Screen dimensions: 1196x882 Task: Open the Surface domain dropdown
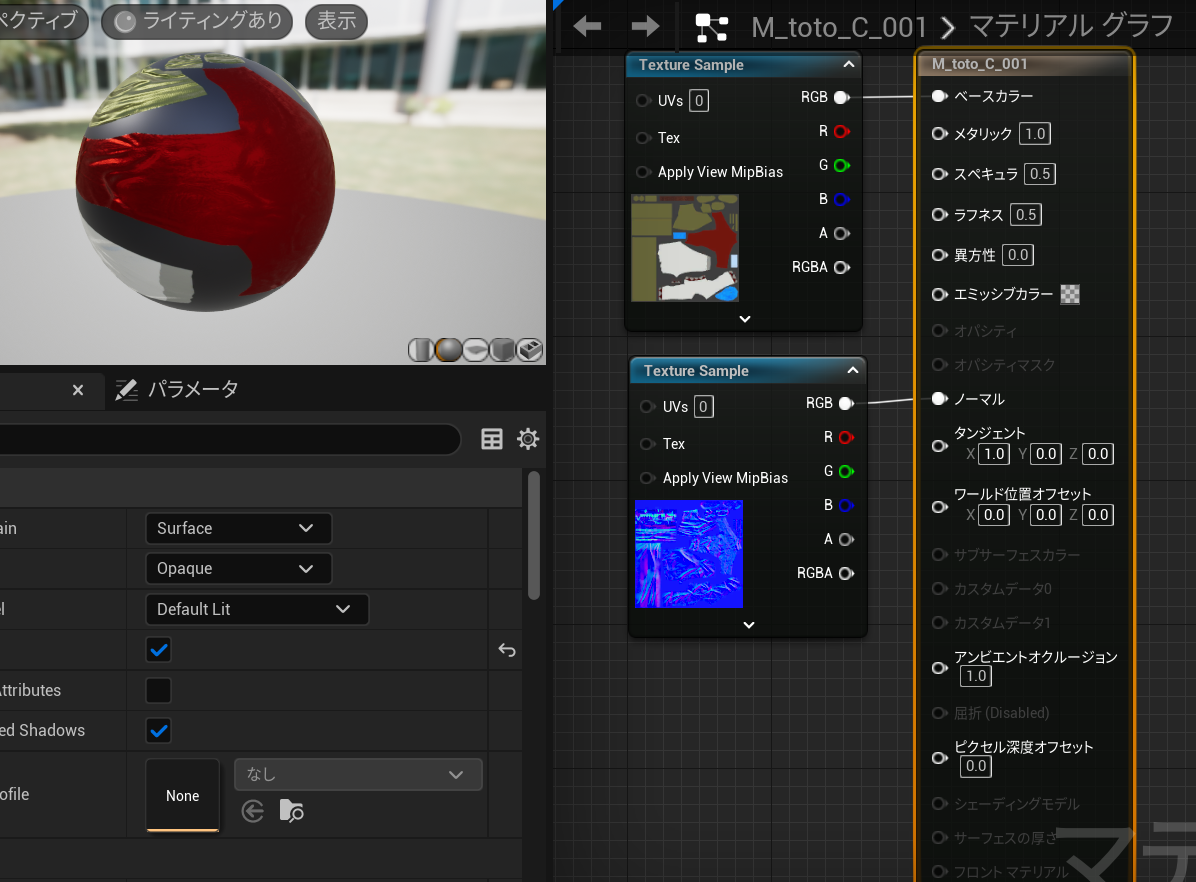pos(238,528)
